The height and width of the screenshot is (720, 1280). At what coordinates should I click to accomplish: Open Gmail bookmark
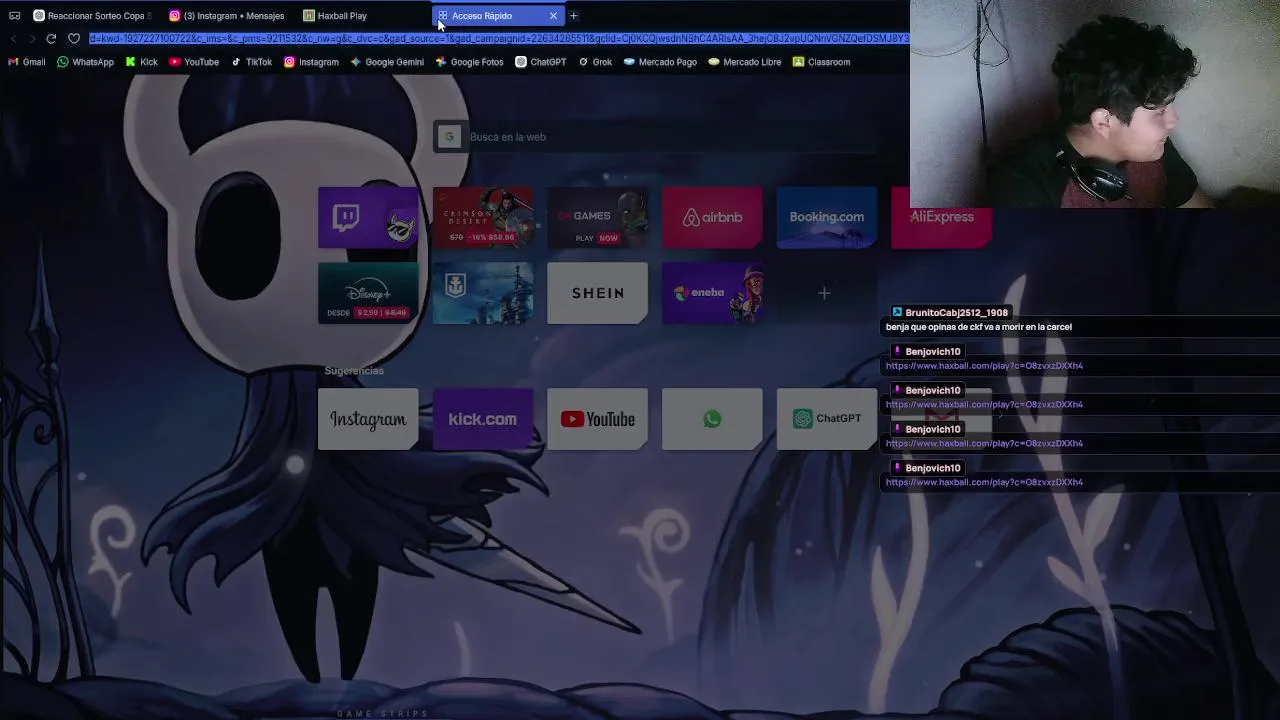[27, 62]
